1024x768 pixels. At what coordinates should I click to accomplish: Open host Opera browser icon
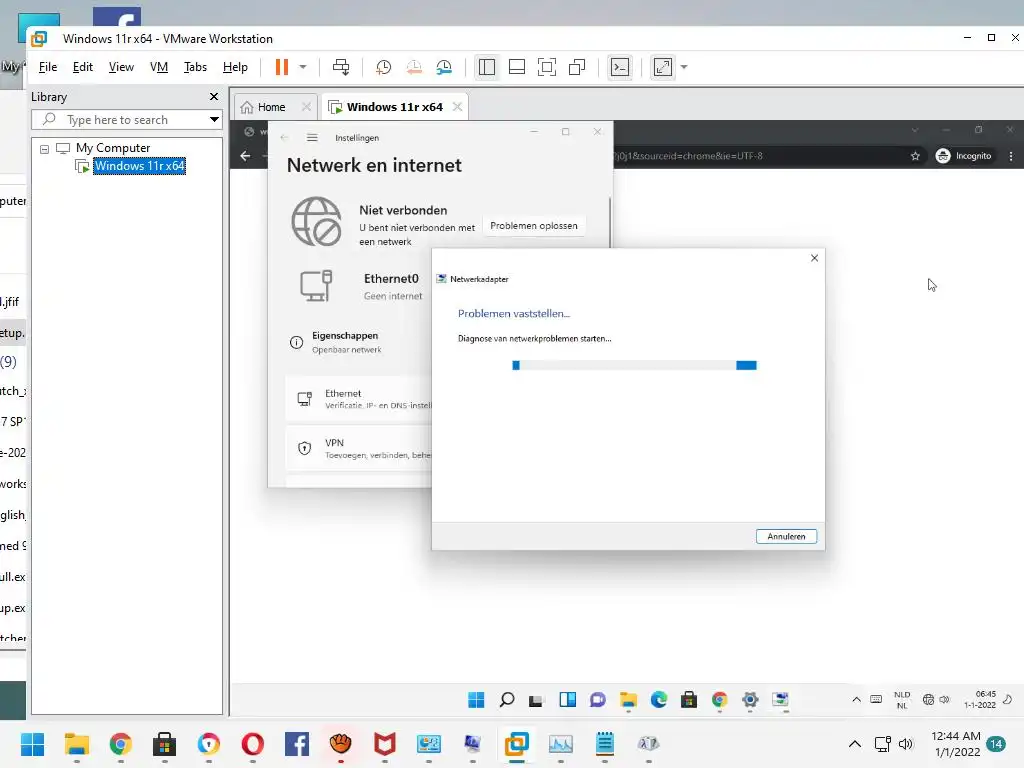pyautogui.click(x=253, y=744)
